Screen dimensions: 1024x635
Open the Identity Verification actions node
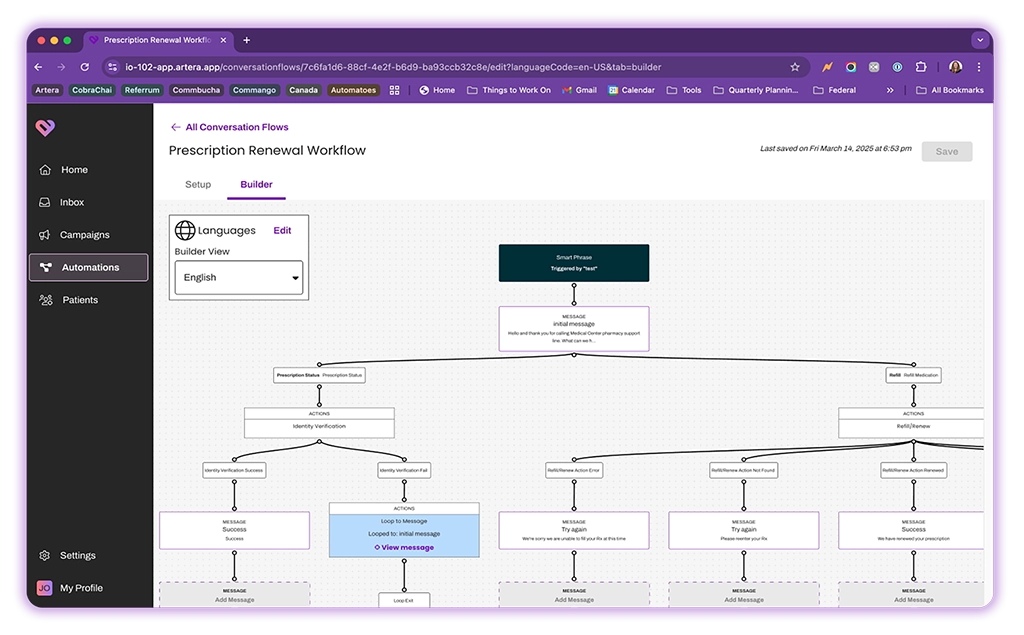tap(319, 423)
